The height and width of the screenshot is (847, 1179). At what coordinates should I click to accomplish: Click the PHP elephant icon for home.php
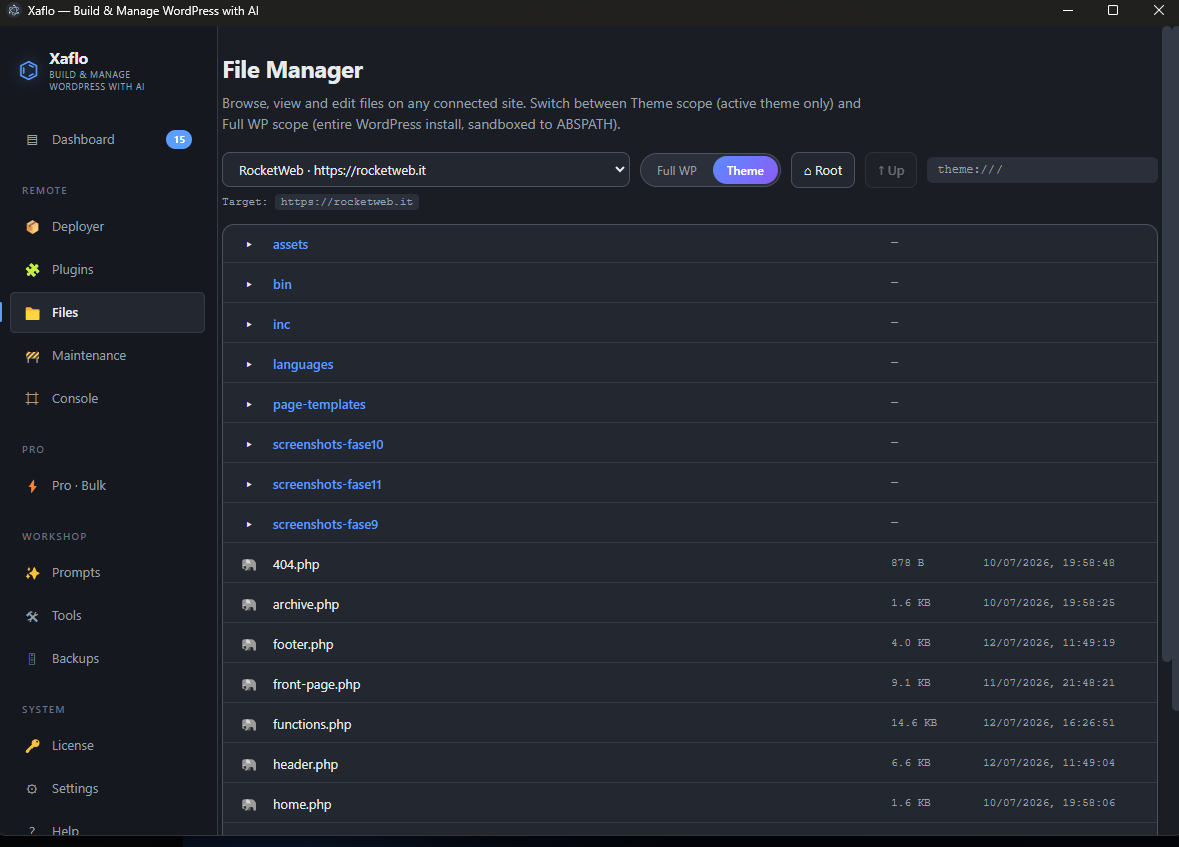coord(249,805)
